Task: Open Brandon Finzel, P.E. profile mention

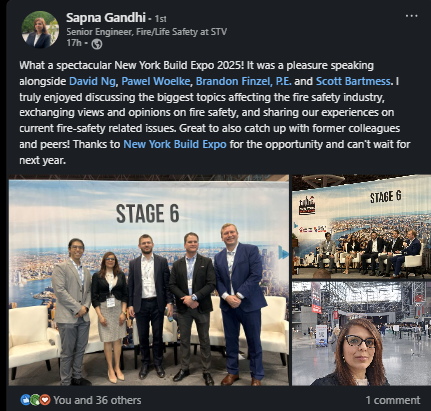Action: click(244, 81)
